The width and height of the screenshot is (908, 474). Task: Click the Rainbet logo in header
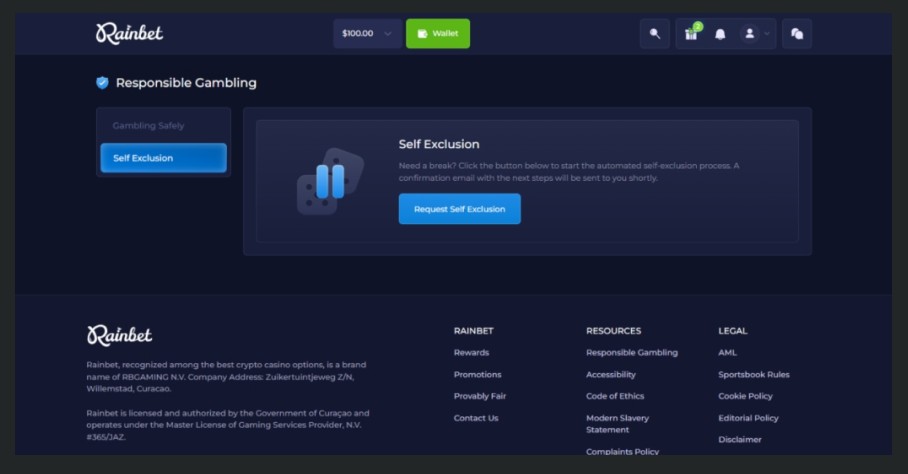(129, 33)
